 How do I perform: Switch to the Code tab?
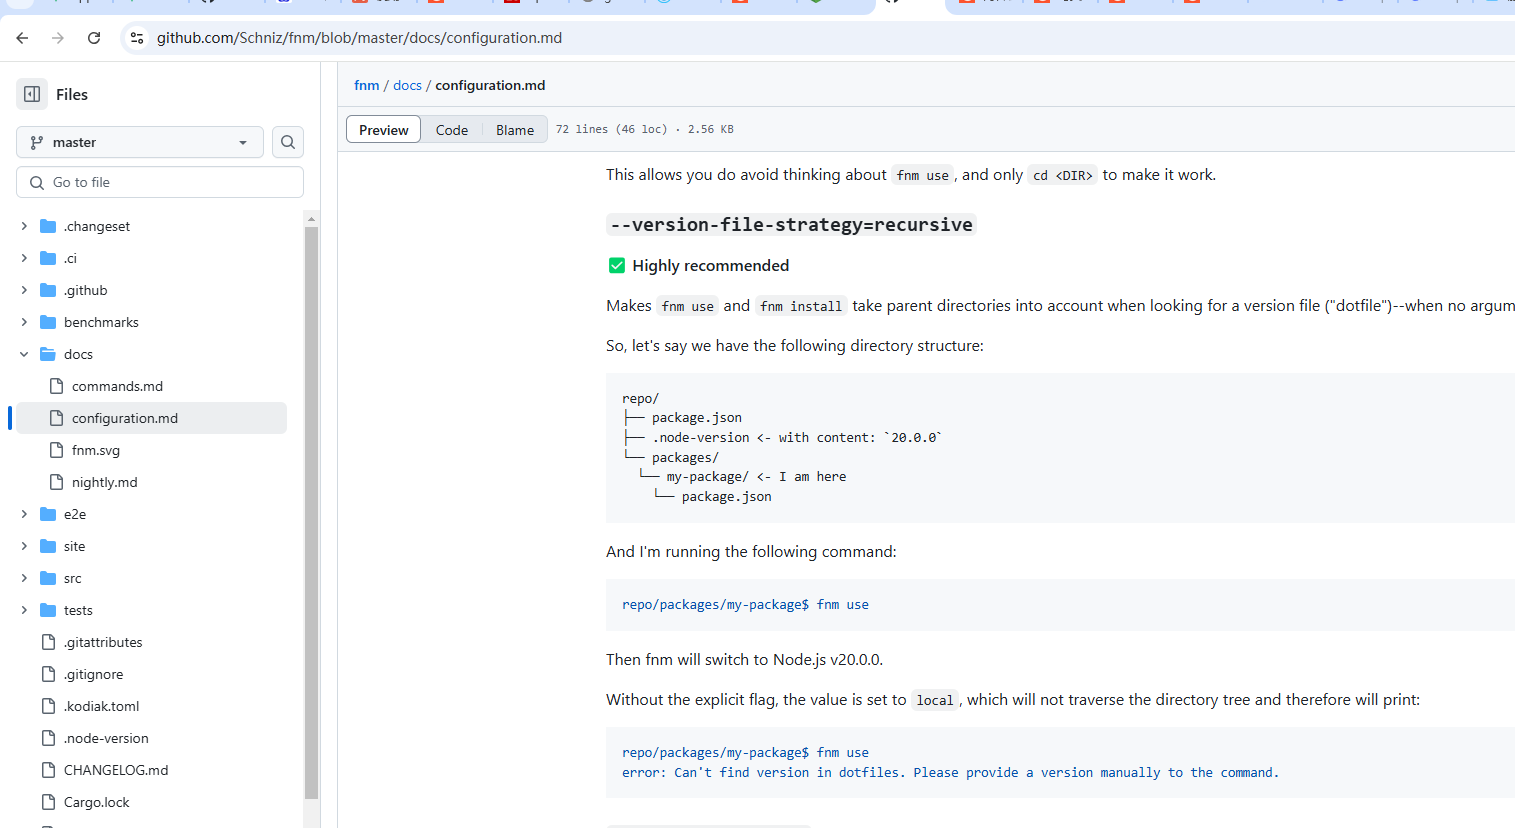pos(452,130)
